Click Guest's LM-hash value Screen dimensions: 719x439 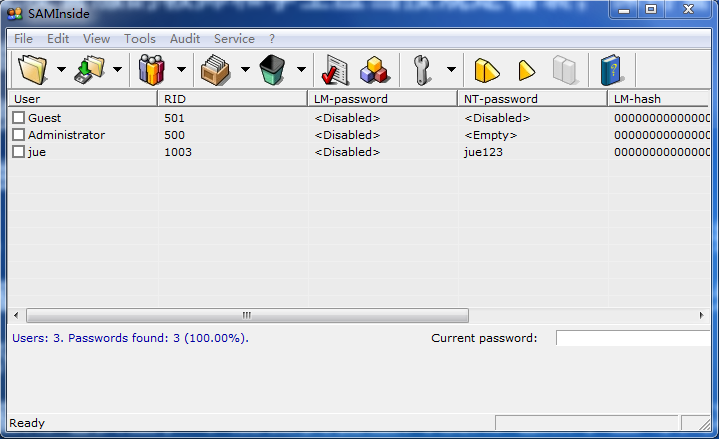pos(662,118)
